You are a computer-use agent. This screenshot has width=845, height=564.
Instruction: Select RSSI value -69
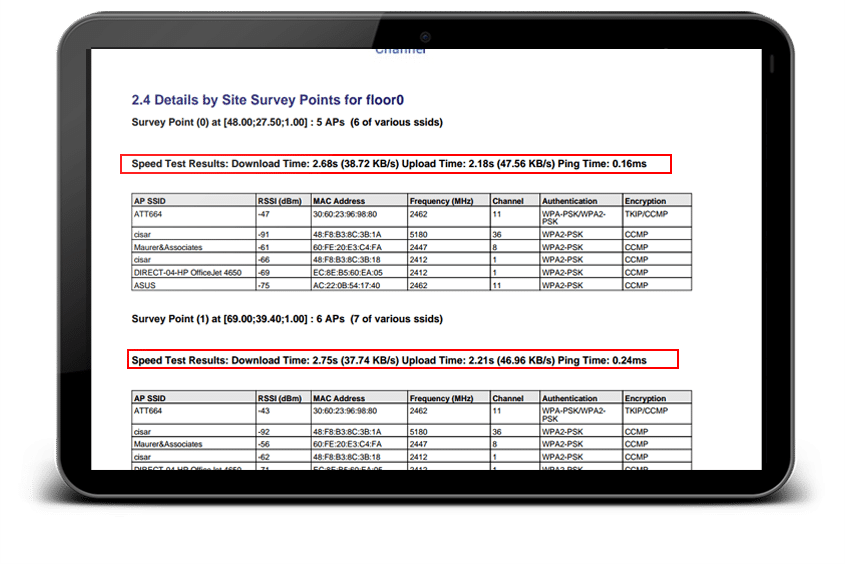tap(264, 273)
